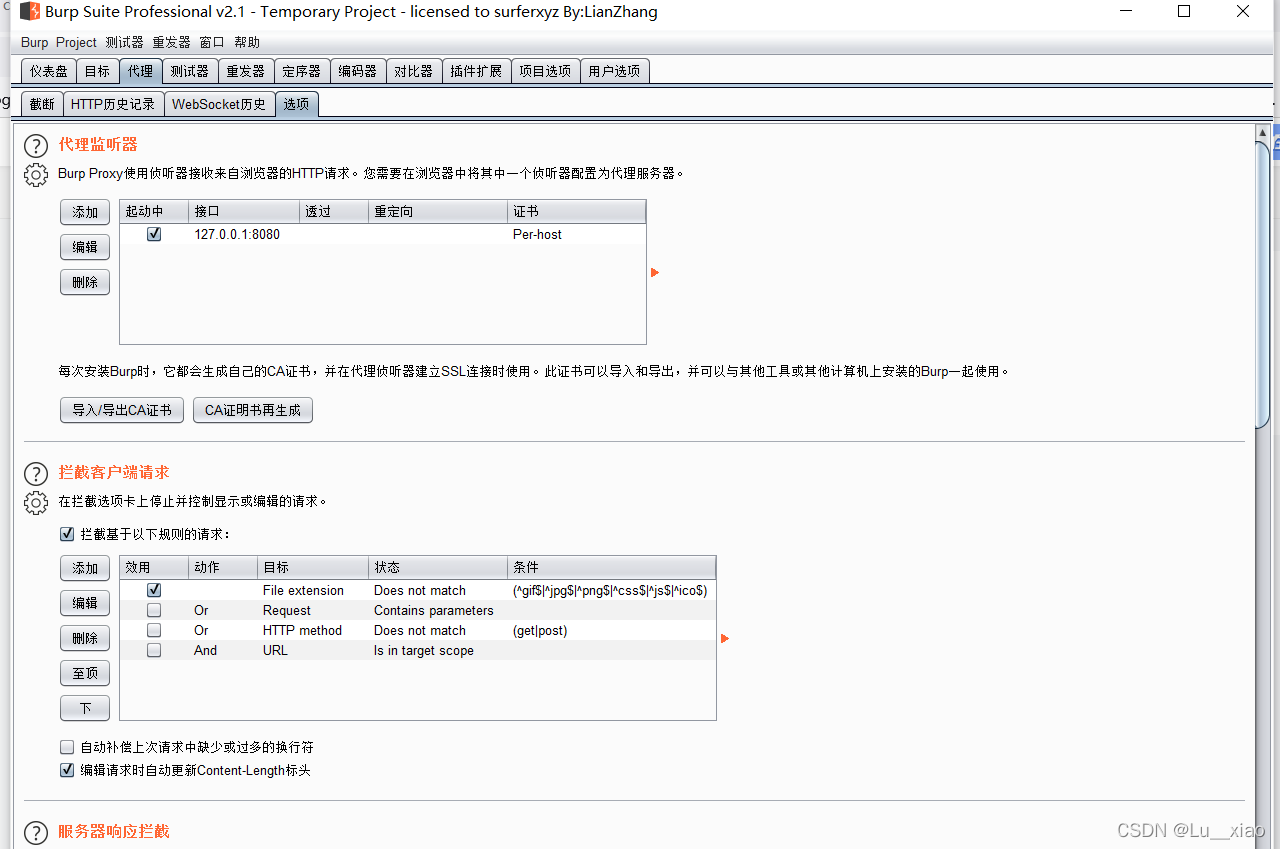
Task: Switch to the 插件扩展 tab
Action: pyautogui.click(x=476, y=71)
